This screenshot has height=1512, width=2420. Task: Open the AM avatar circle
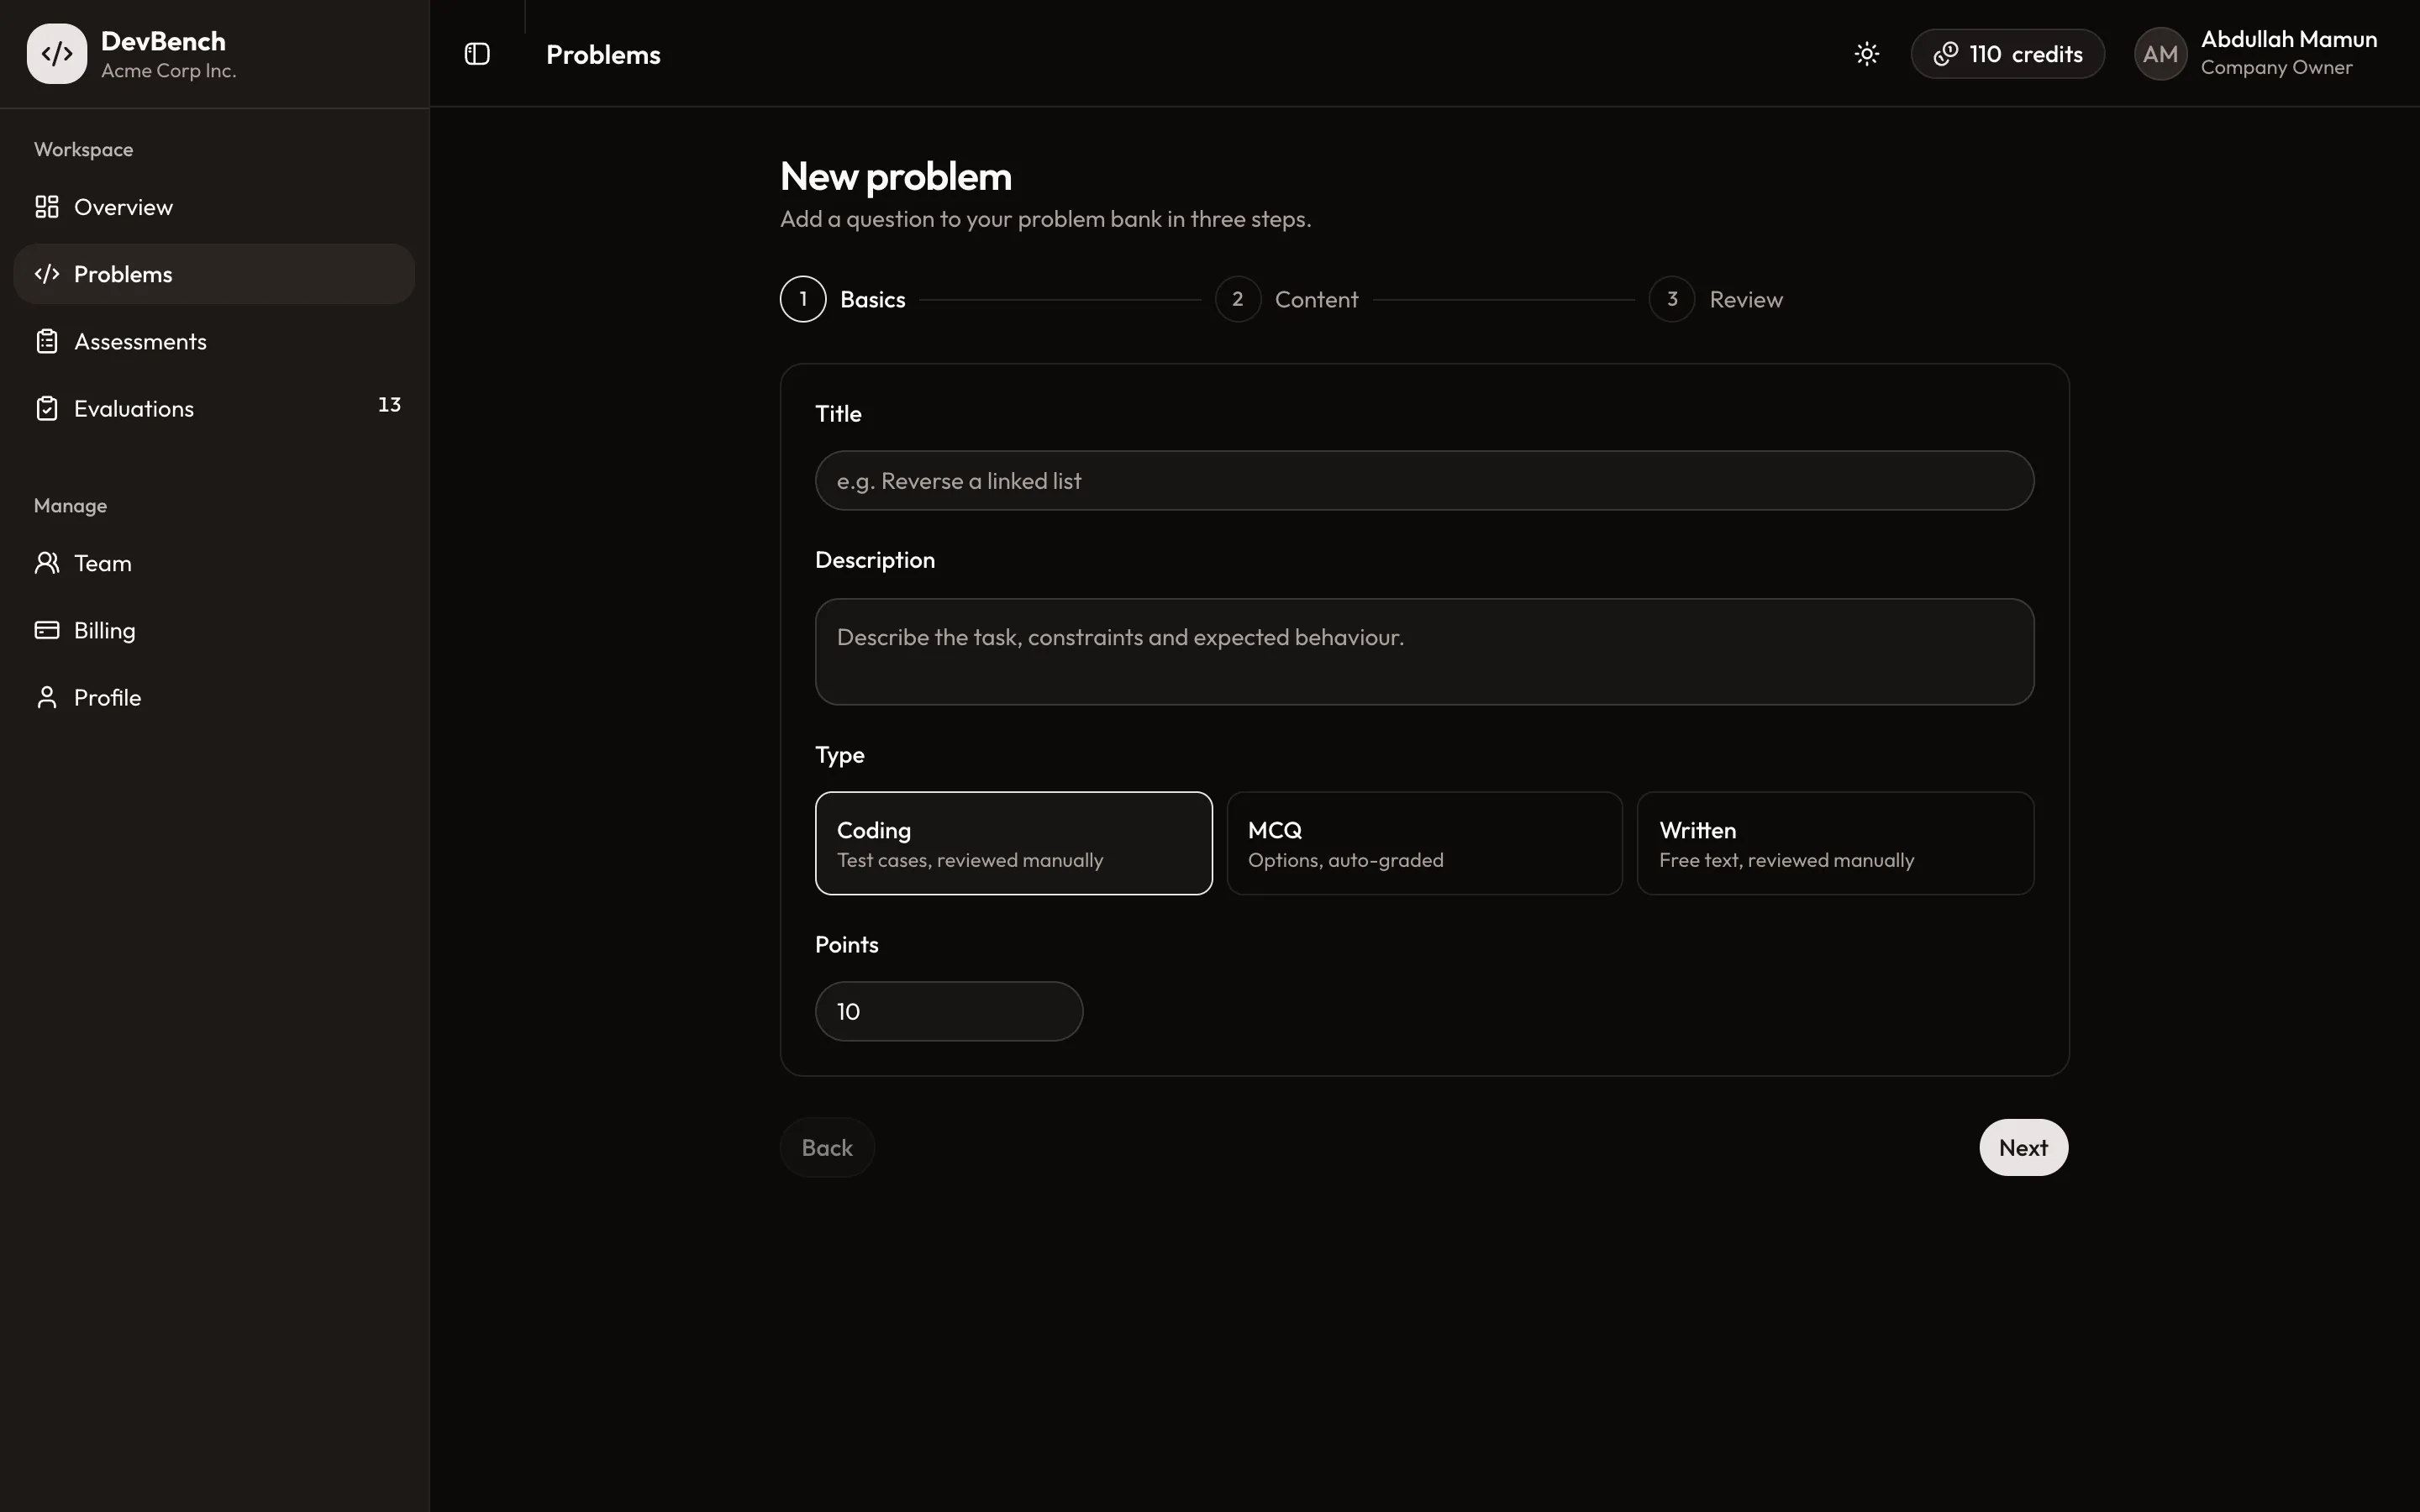point(2160,54)
